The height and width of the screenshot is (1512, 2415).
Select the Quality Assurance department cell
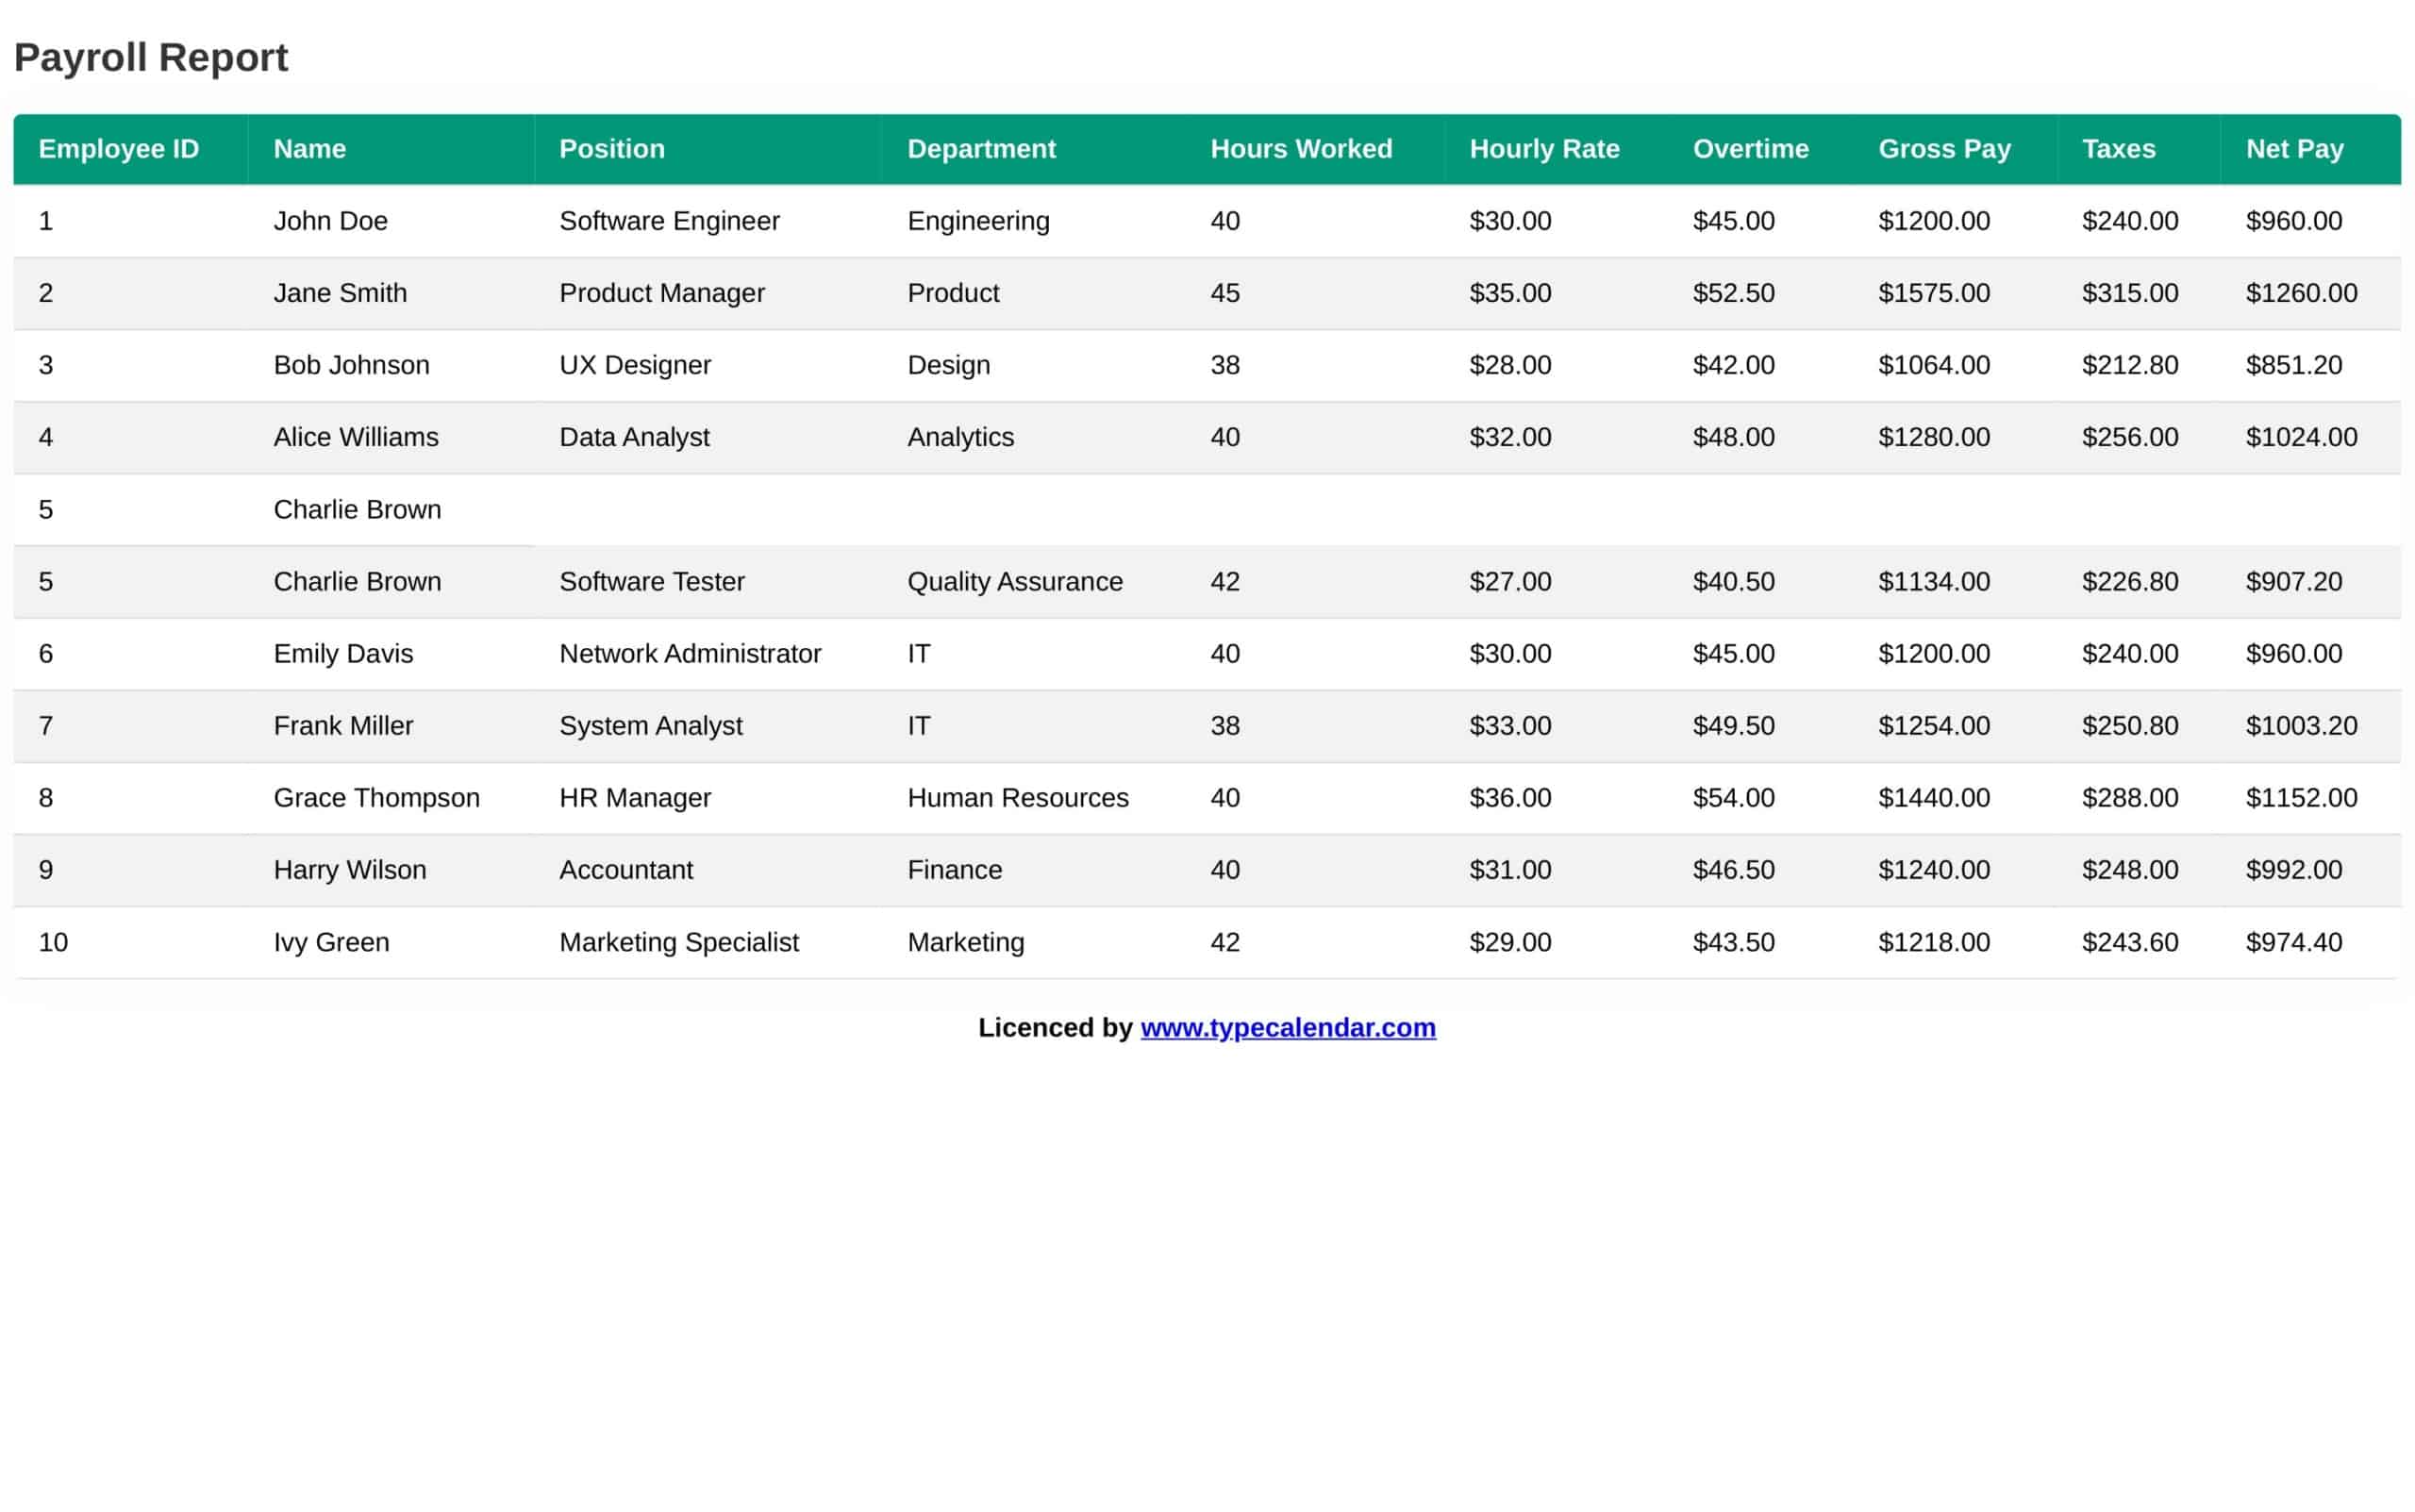point(1014,581)
